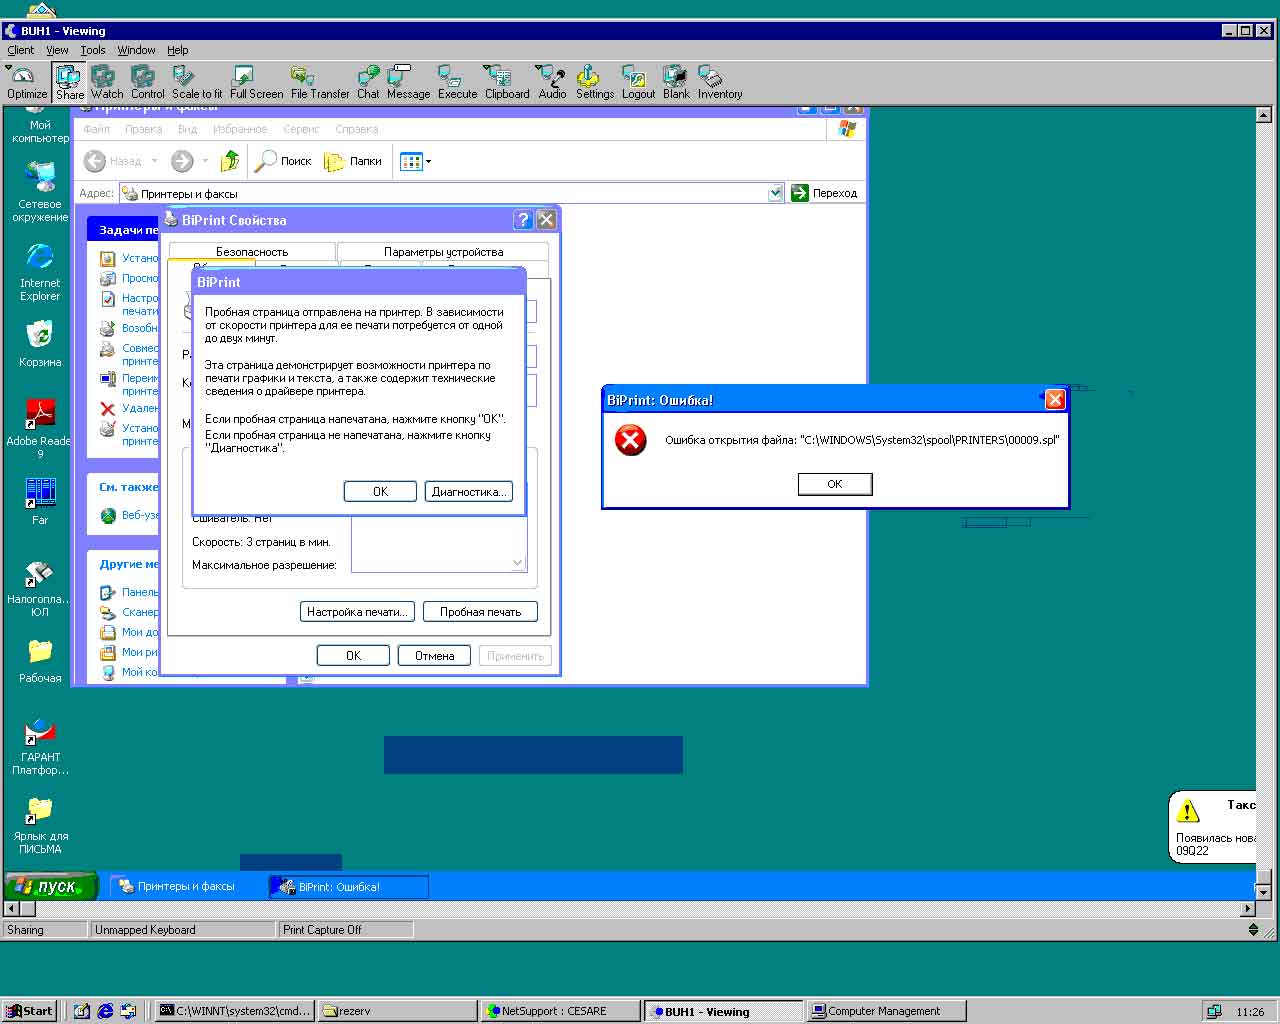The width and height of the screenshot is (1280, 1024).
Task: Click Scale to fit icon
Action: [x=197, y=82]
